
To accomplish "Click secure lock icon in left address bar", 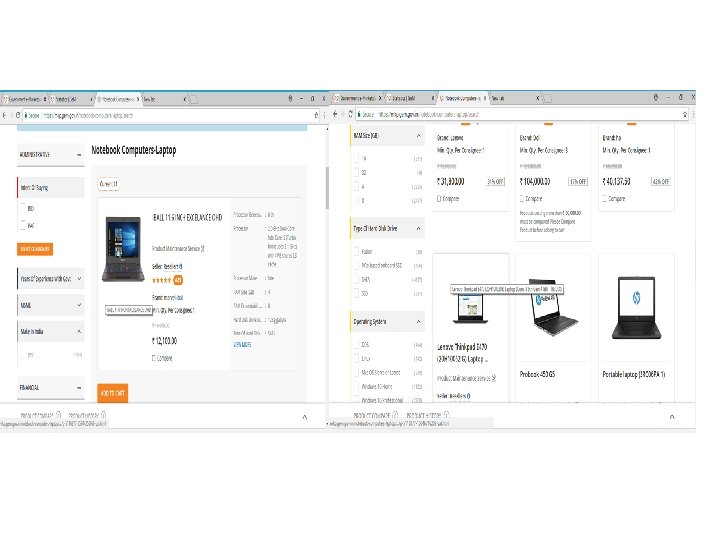I will [x=26, y=116].
